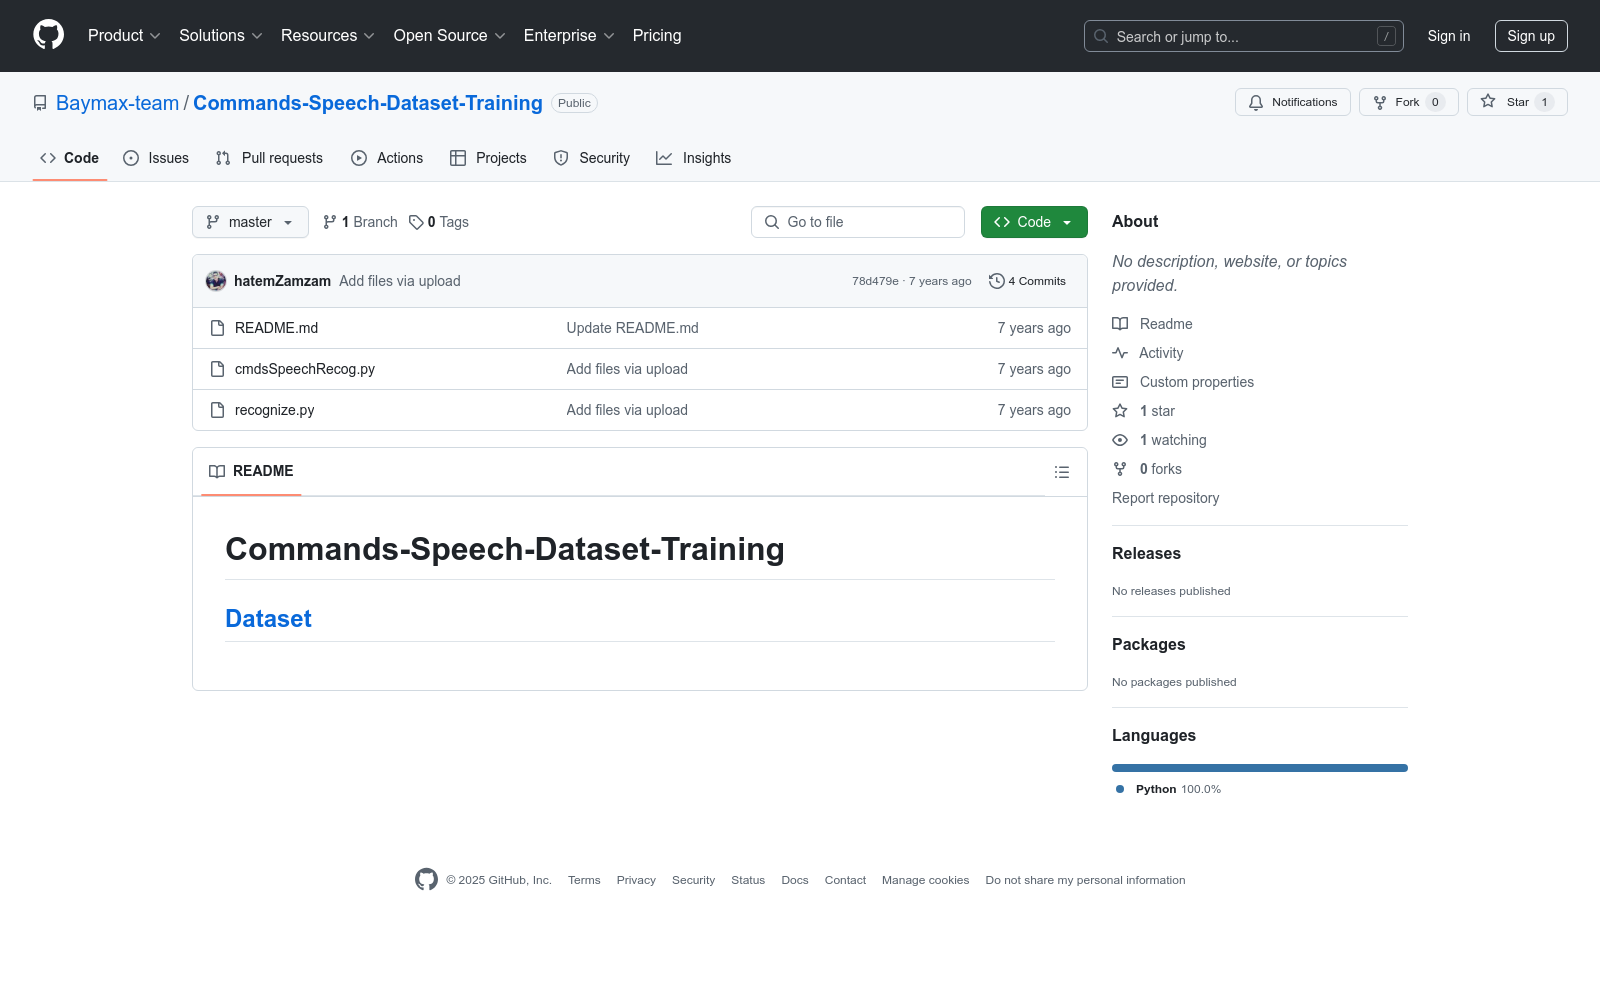Expand the Solutions menu

tap(221, 36)
